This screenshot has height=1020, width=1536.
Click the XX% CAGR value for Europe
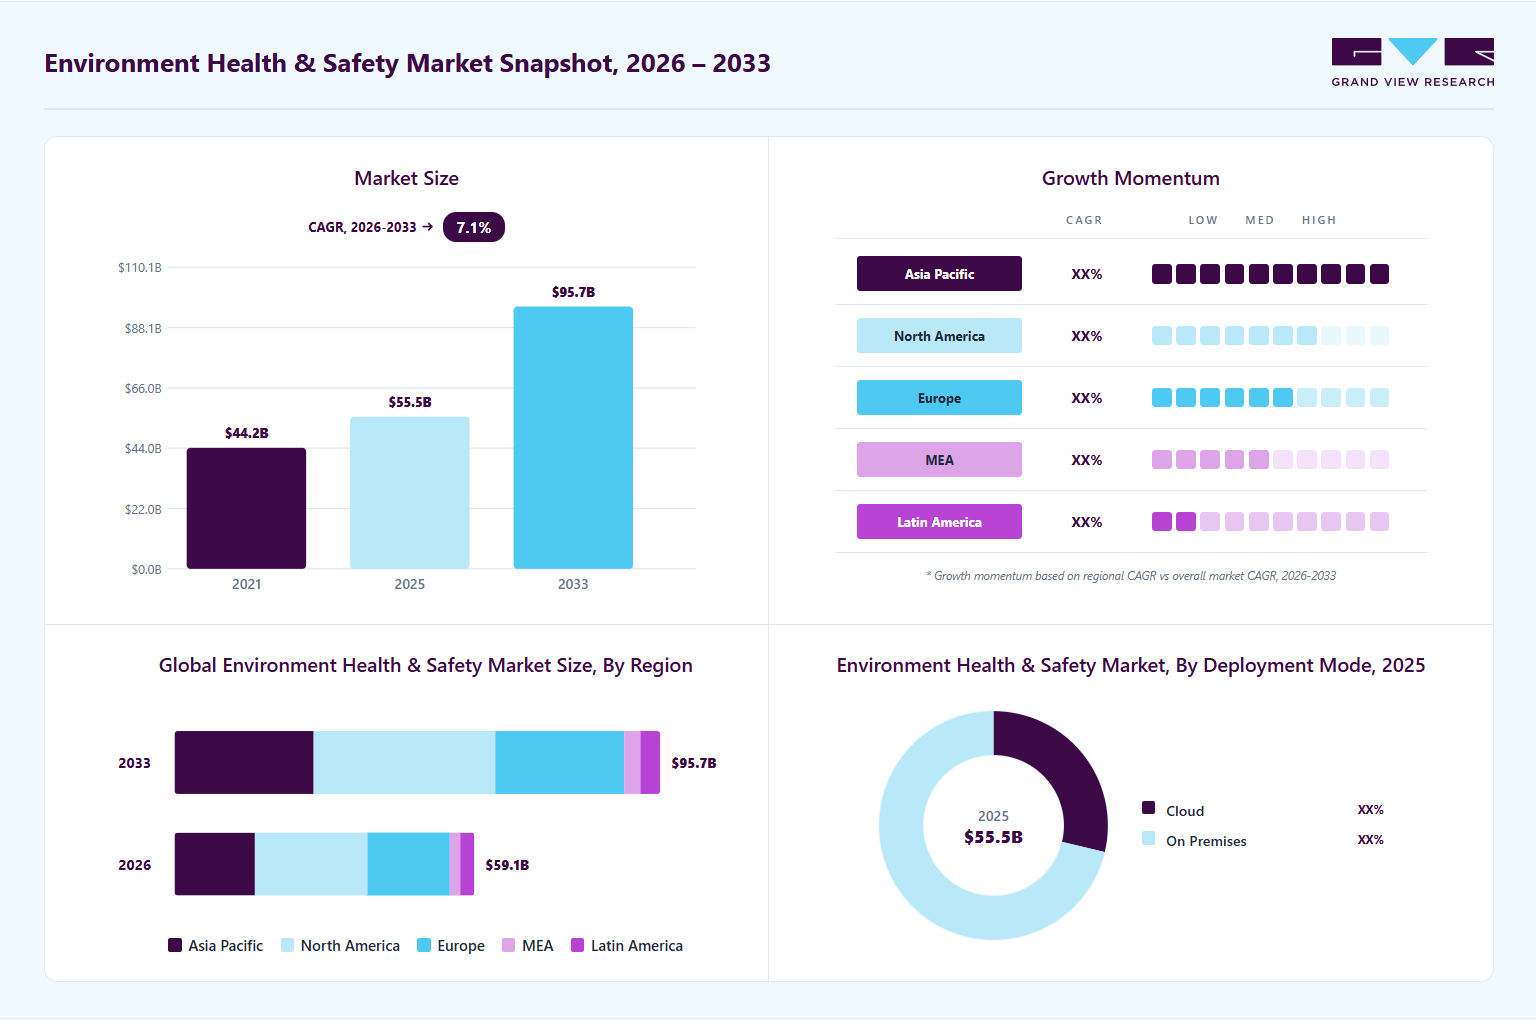(1087, 398)
